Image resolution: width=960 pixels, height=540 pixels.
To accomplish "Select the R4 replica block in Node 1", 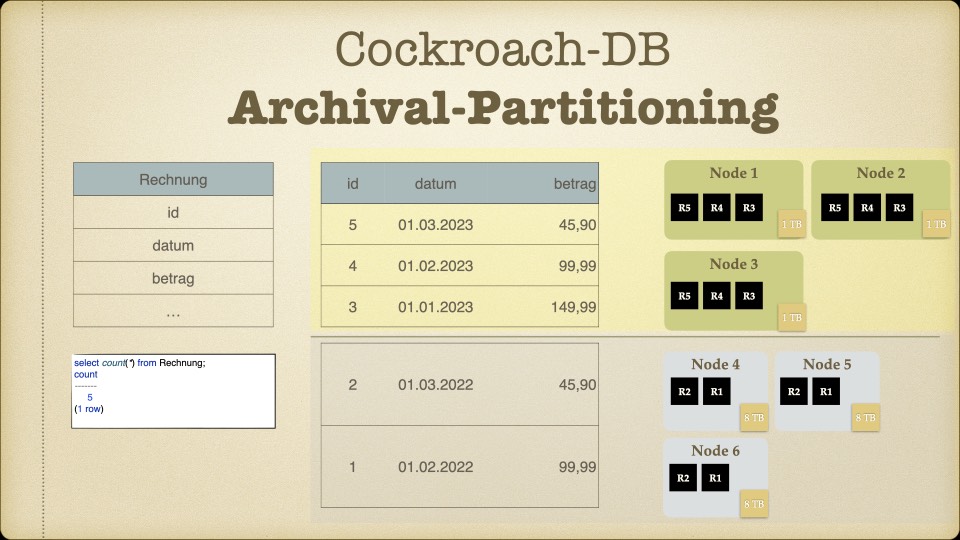I will (716, 208).
